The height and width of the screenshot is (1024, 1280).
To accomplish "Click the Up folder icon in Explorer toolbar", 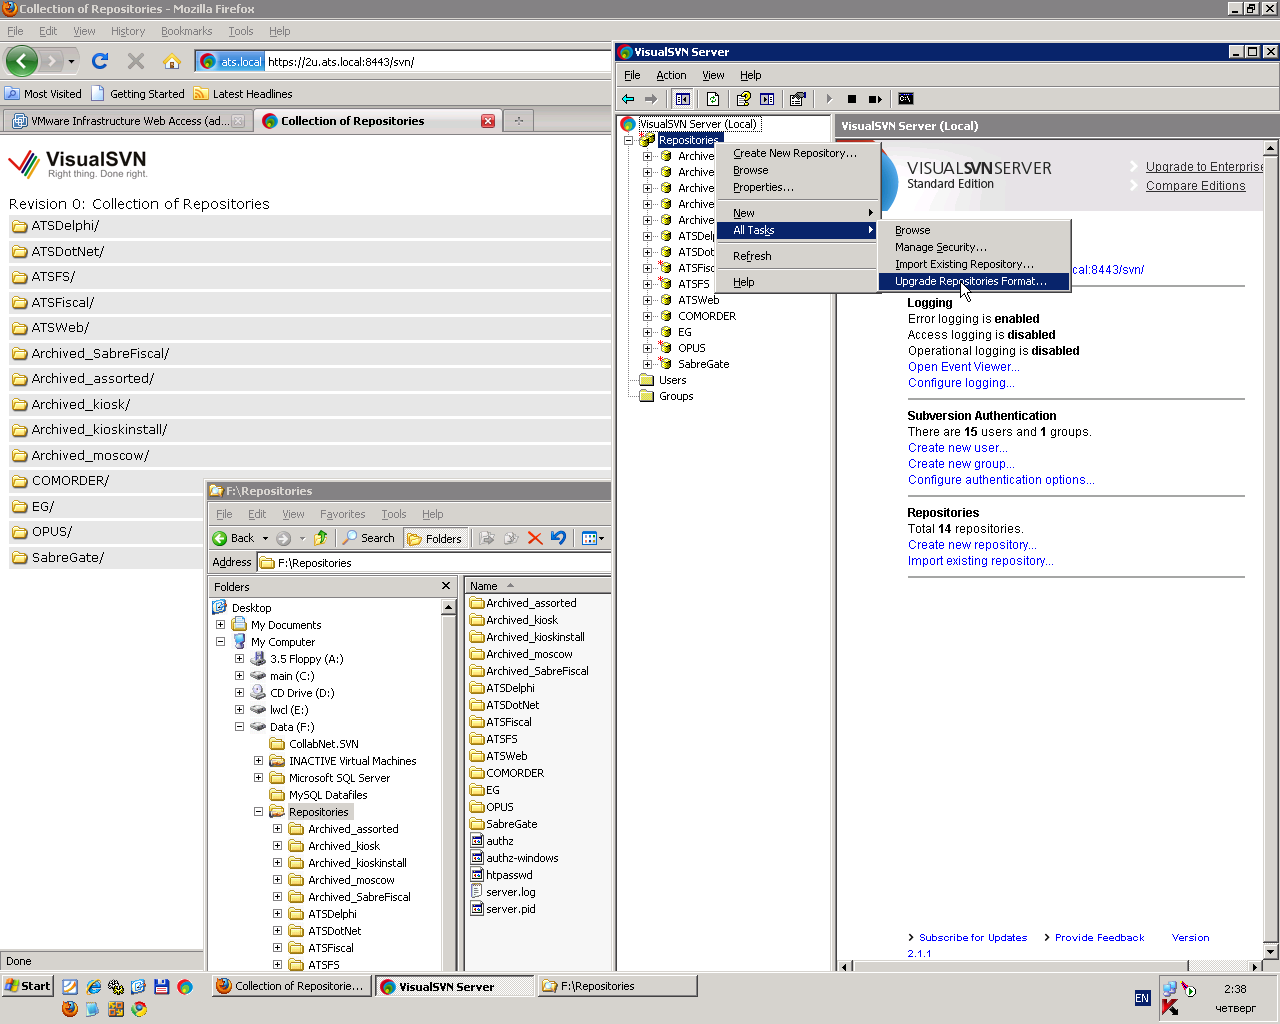I will coord(321,538).
